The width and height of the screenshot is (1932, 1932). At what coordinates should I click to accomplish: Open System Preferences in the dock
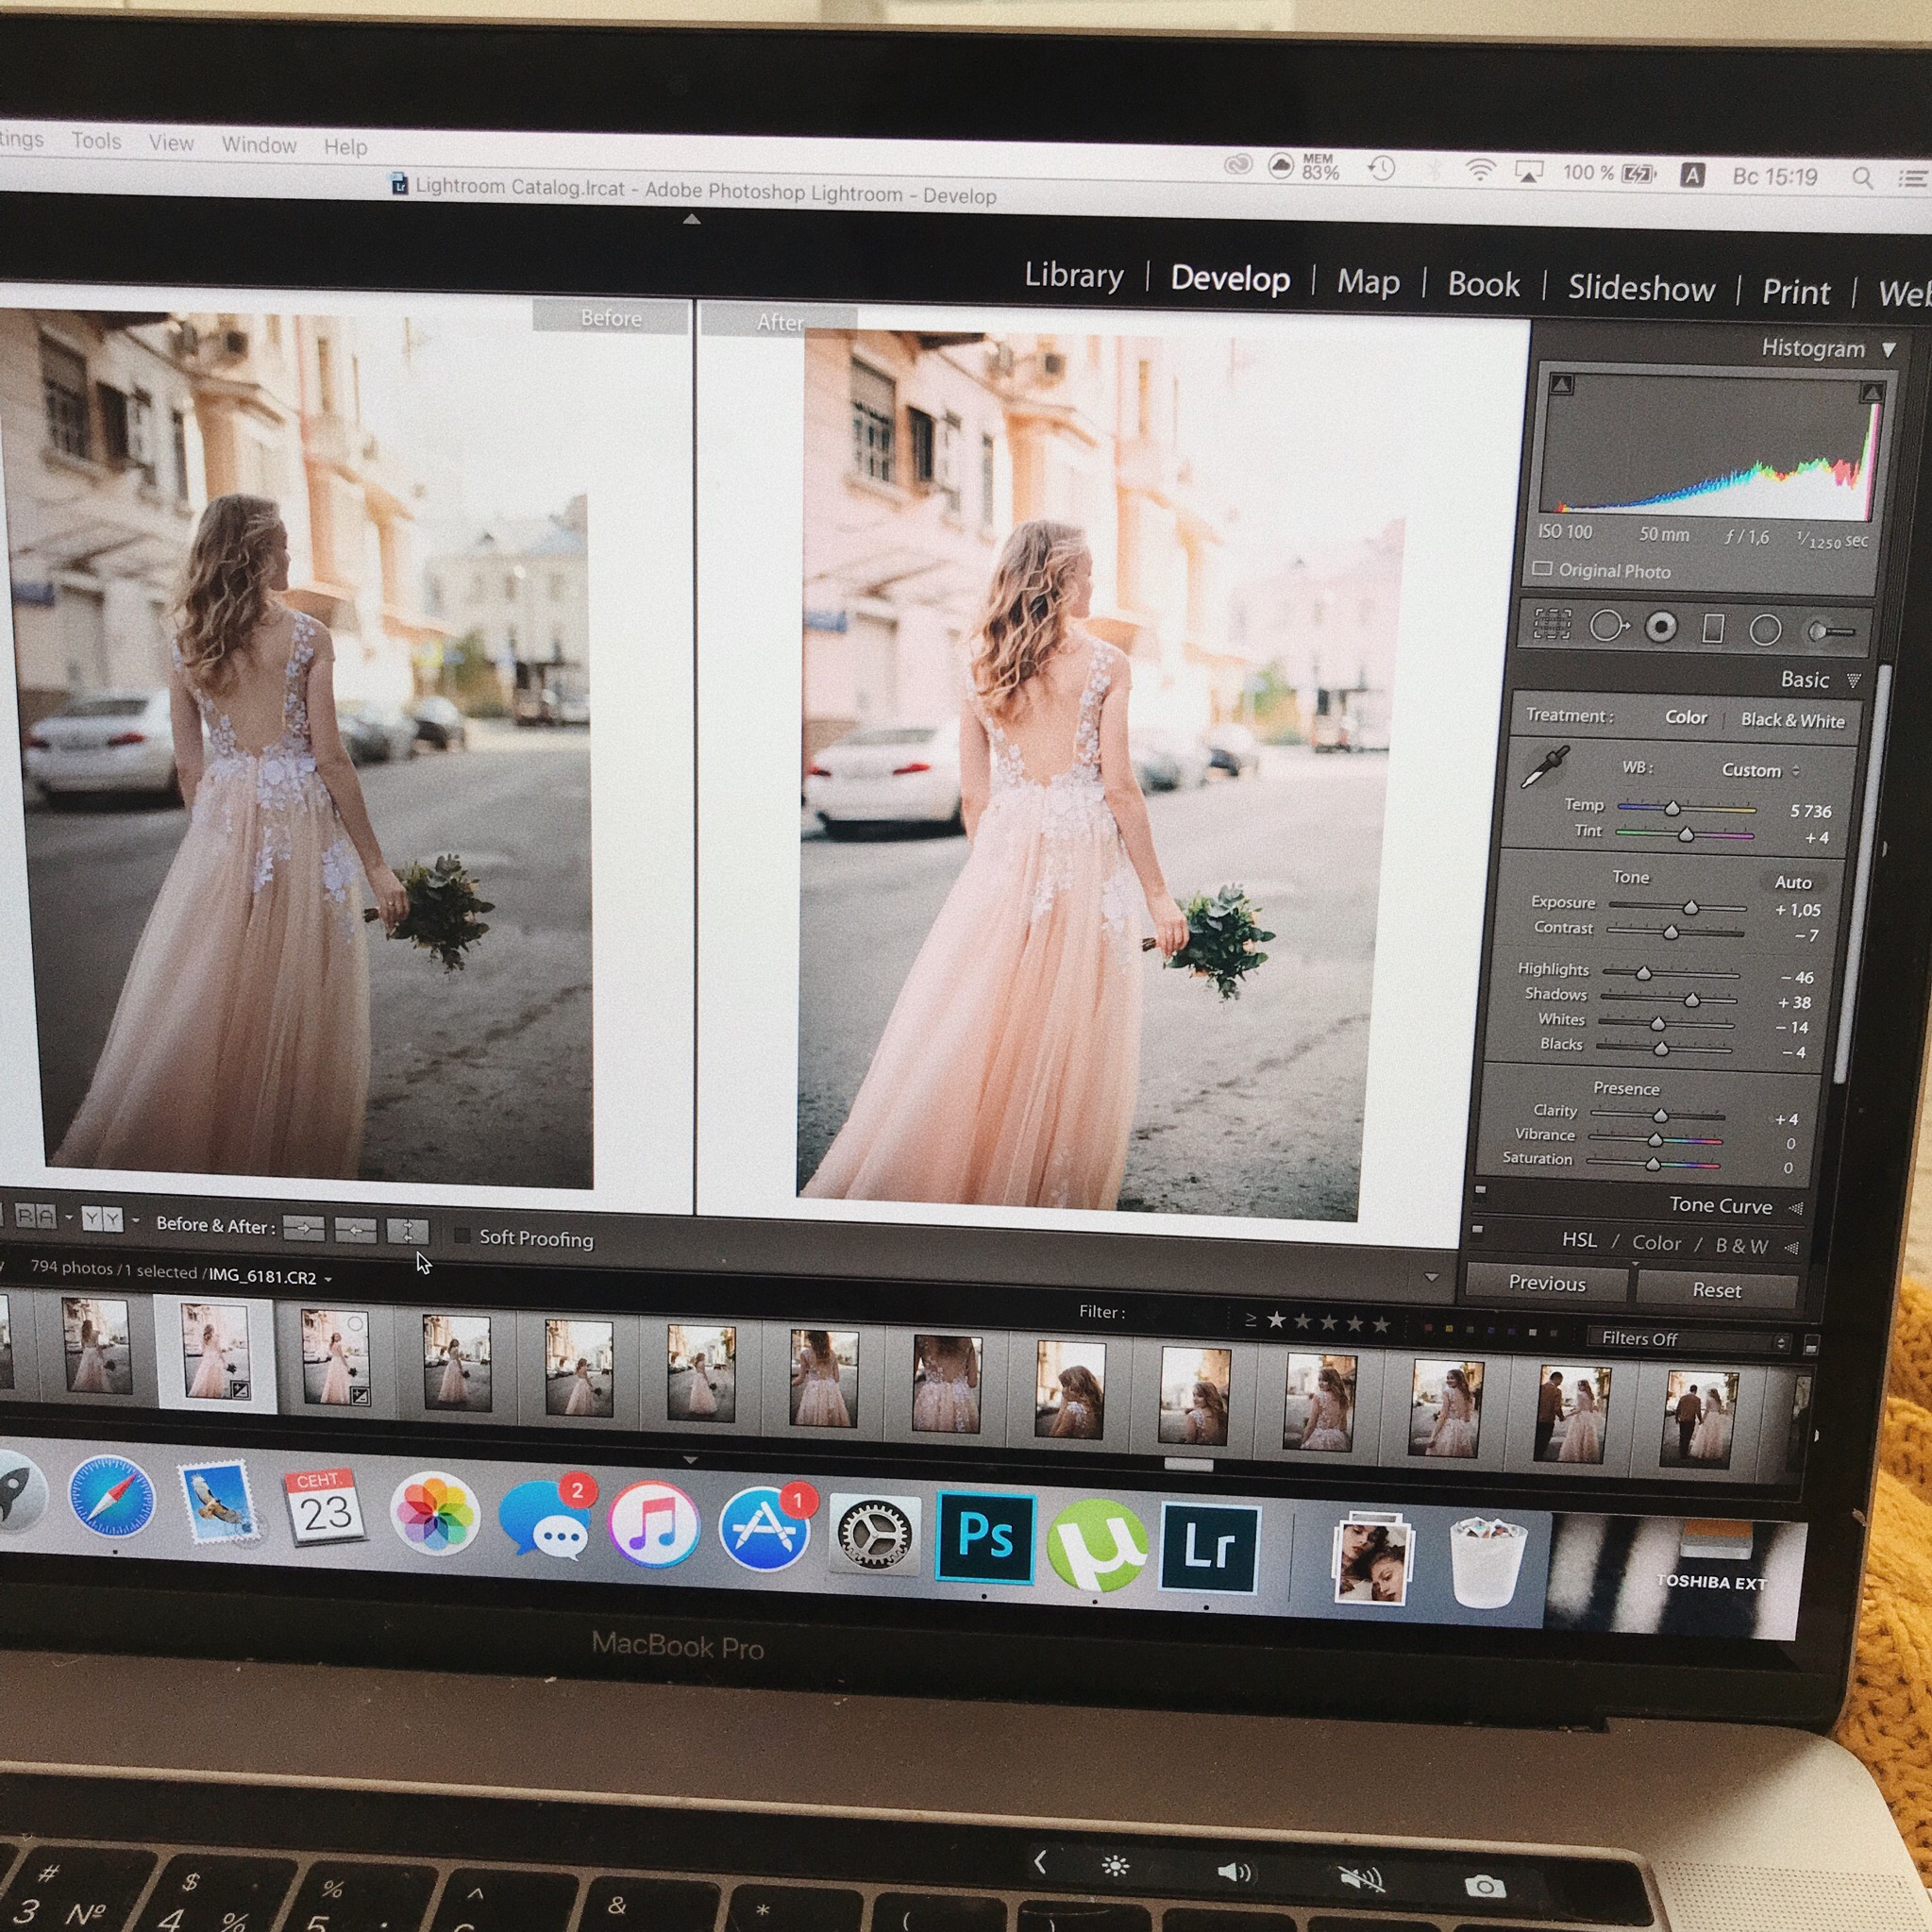point(876,1534)
